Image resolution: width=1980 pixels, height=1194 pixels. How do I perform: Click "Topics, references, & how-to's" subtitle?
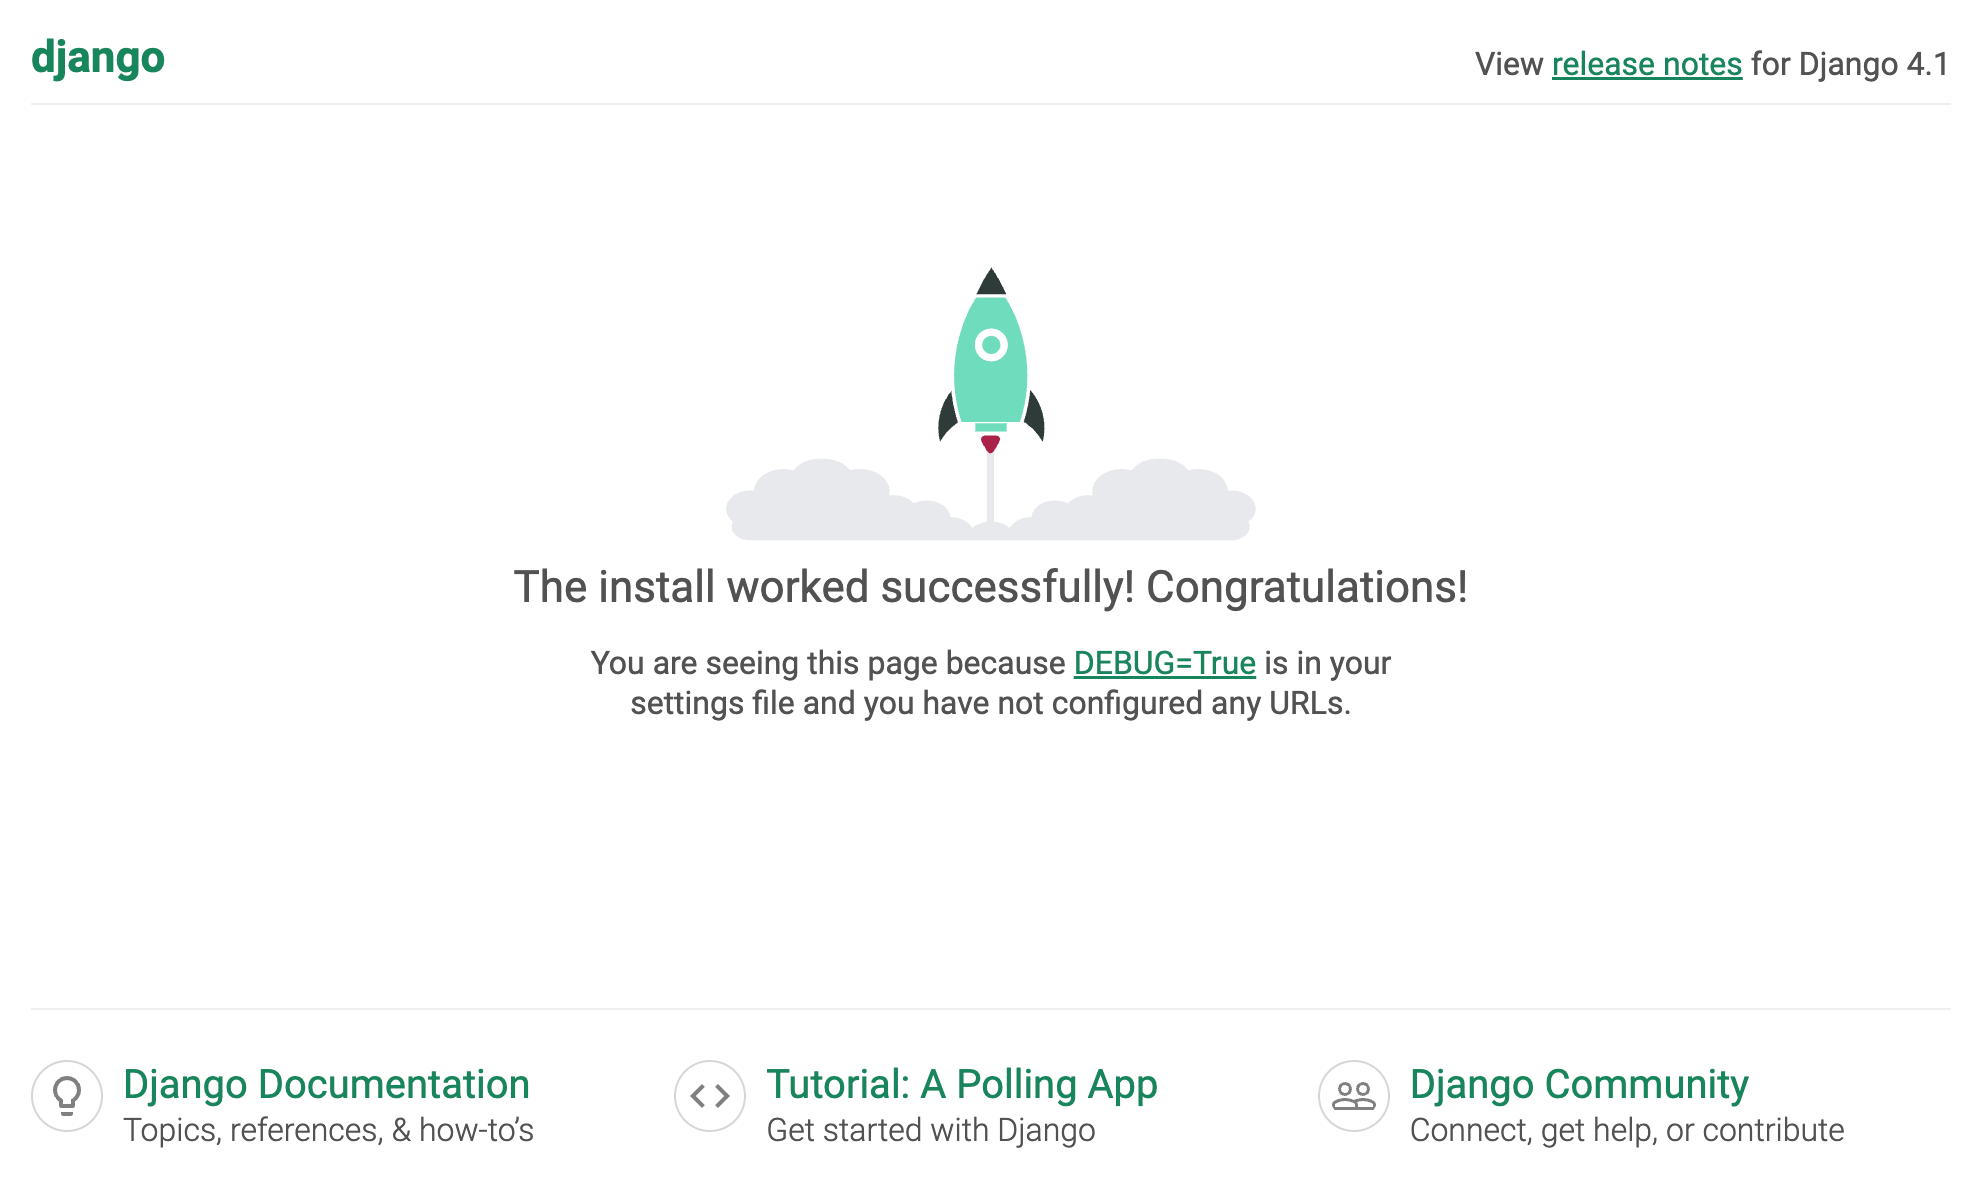(328, 1130)
